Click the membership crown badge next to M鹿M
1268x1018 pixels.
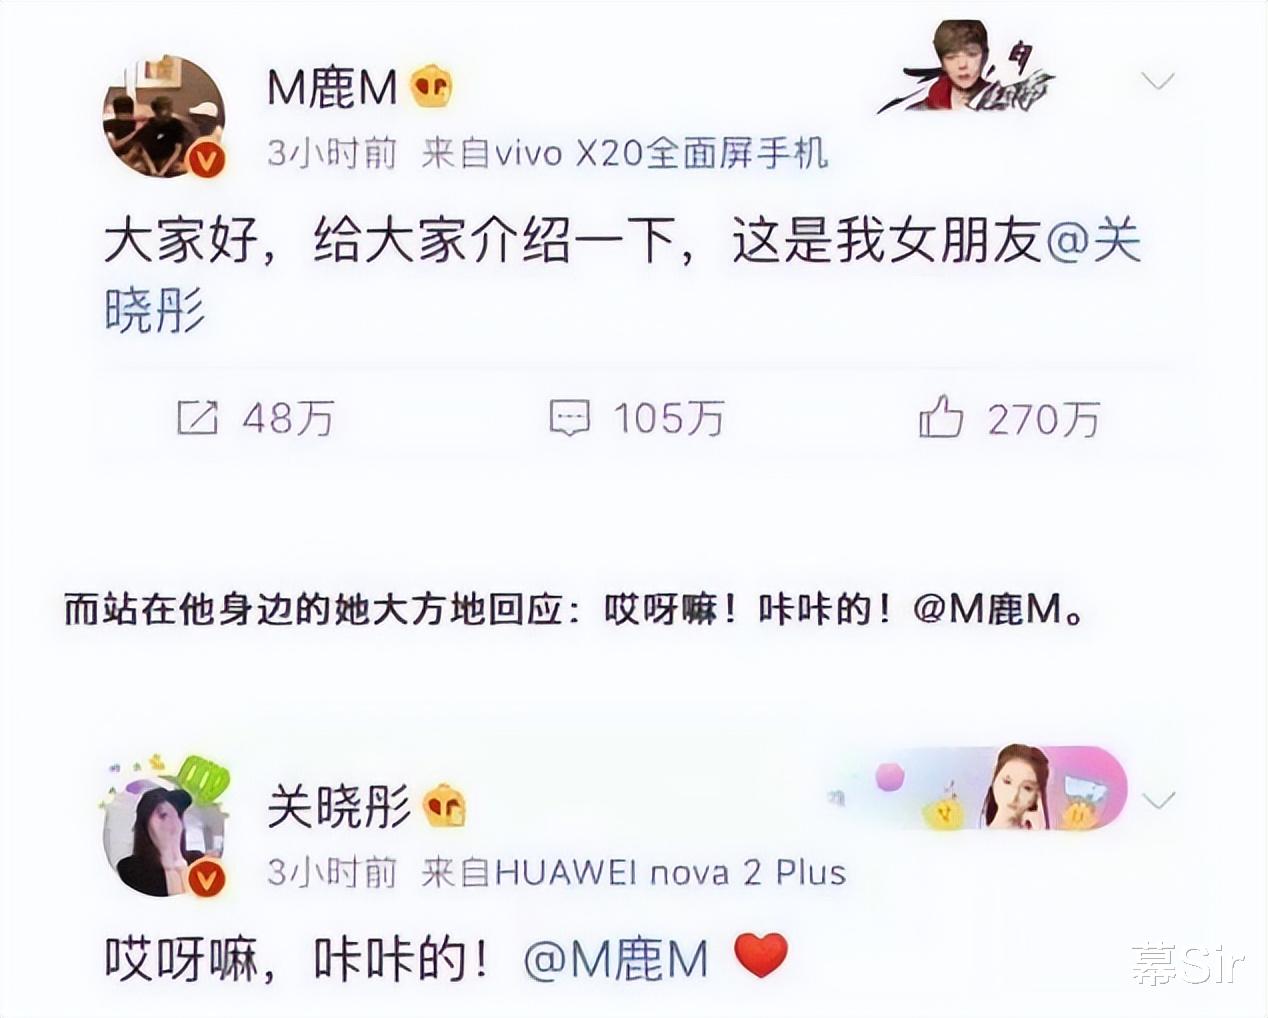click(x=431, y=88)
